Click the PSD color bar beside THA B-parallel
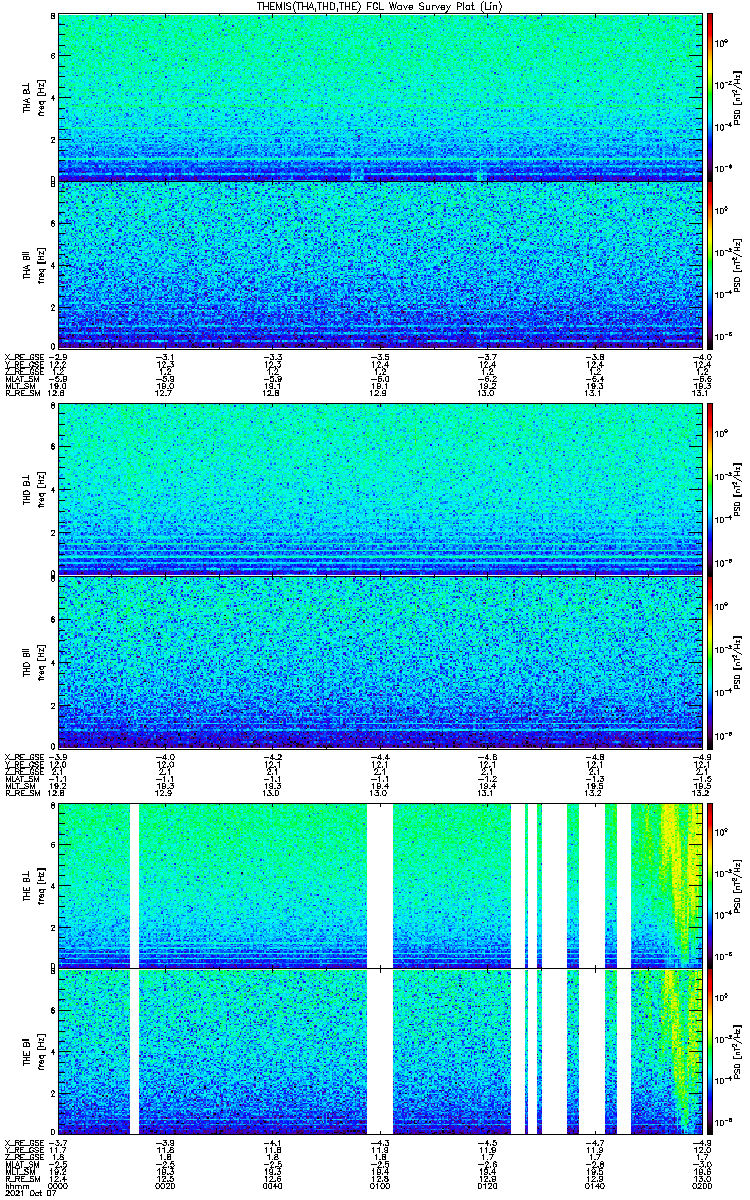The height and width of the screenshot is (1200, 750). [710, 264]
